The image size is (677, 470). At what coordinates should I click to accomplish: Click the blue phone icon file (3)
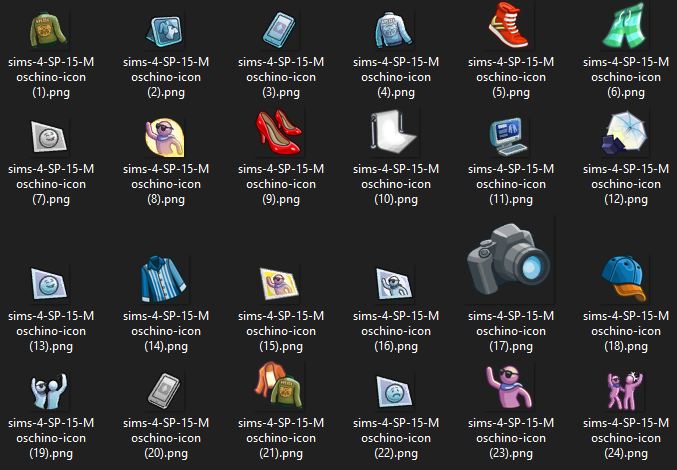click(x=279, y=29)
